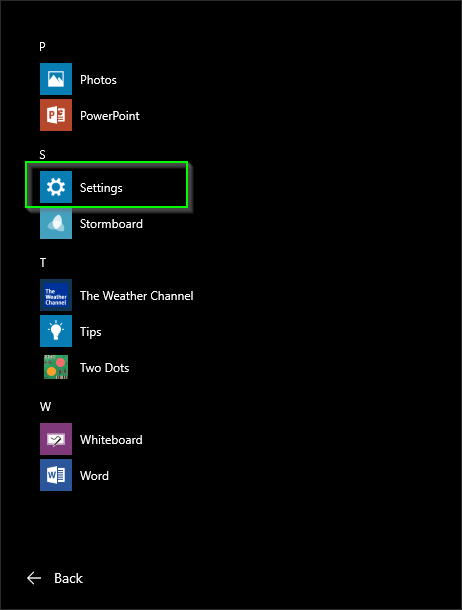The height and width of the screenshot is (610, 462).
Task: Select the Two Dots app name
Action: pyautogui.click(x=104, y=368)
